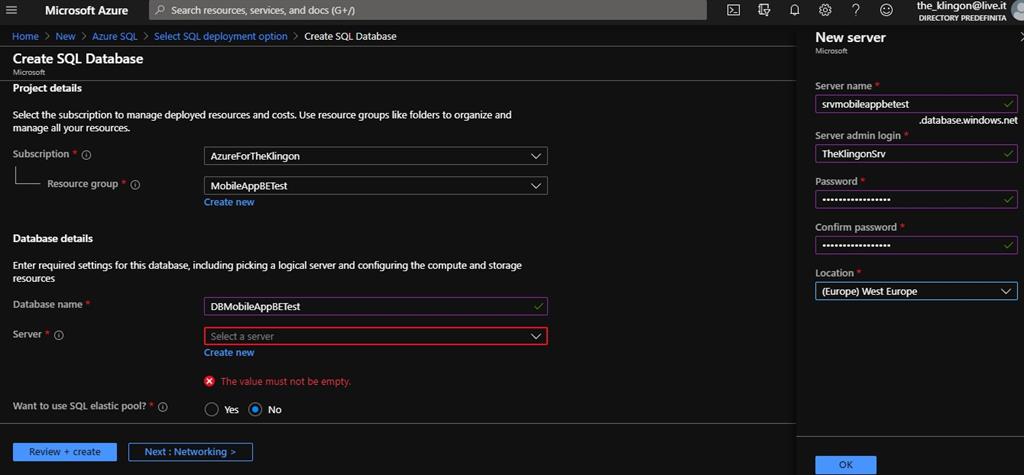Viewport: 1024px width, 475px height.
Task: Expand the Subscription dropdown
Action: tap(376, 156)
